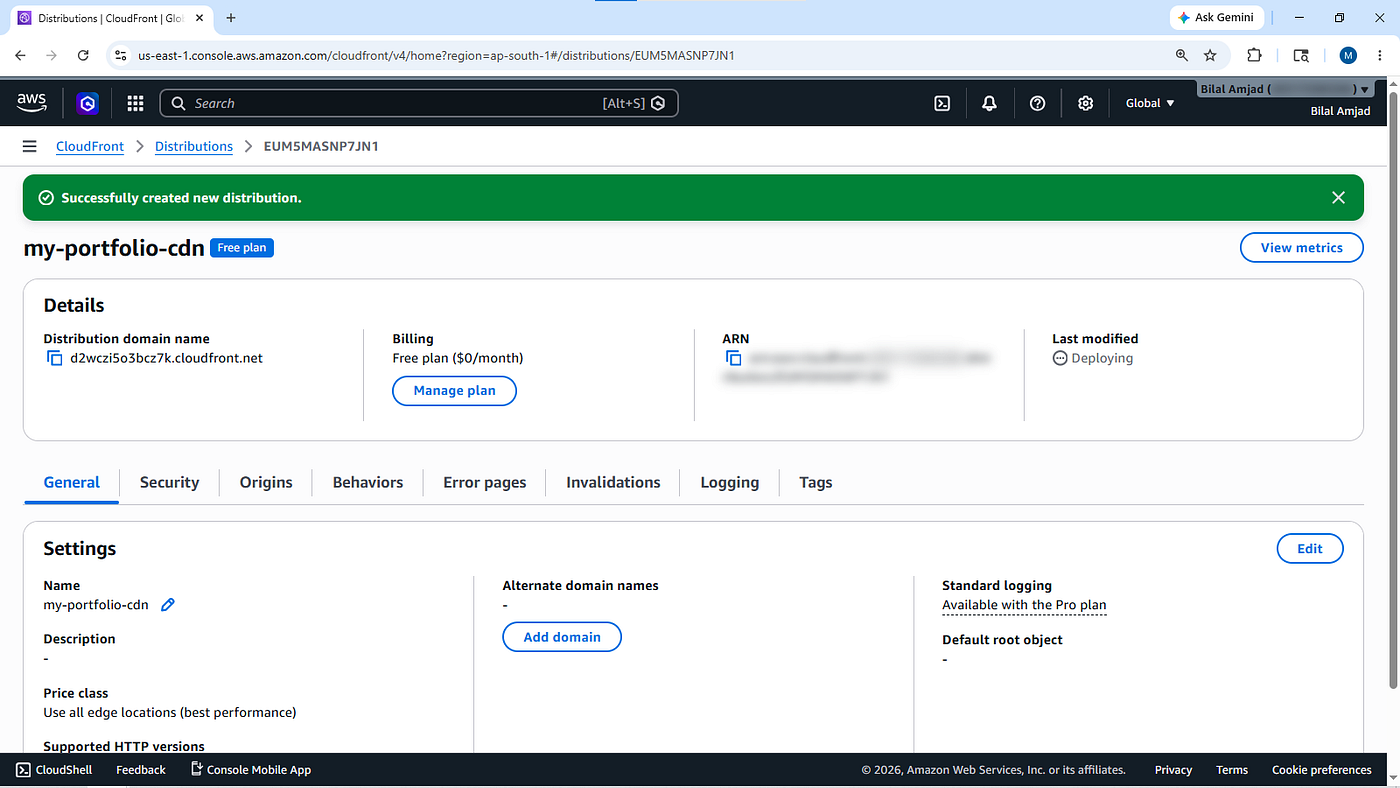Click the View metrics button

1302,248
